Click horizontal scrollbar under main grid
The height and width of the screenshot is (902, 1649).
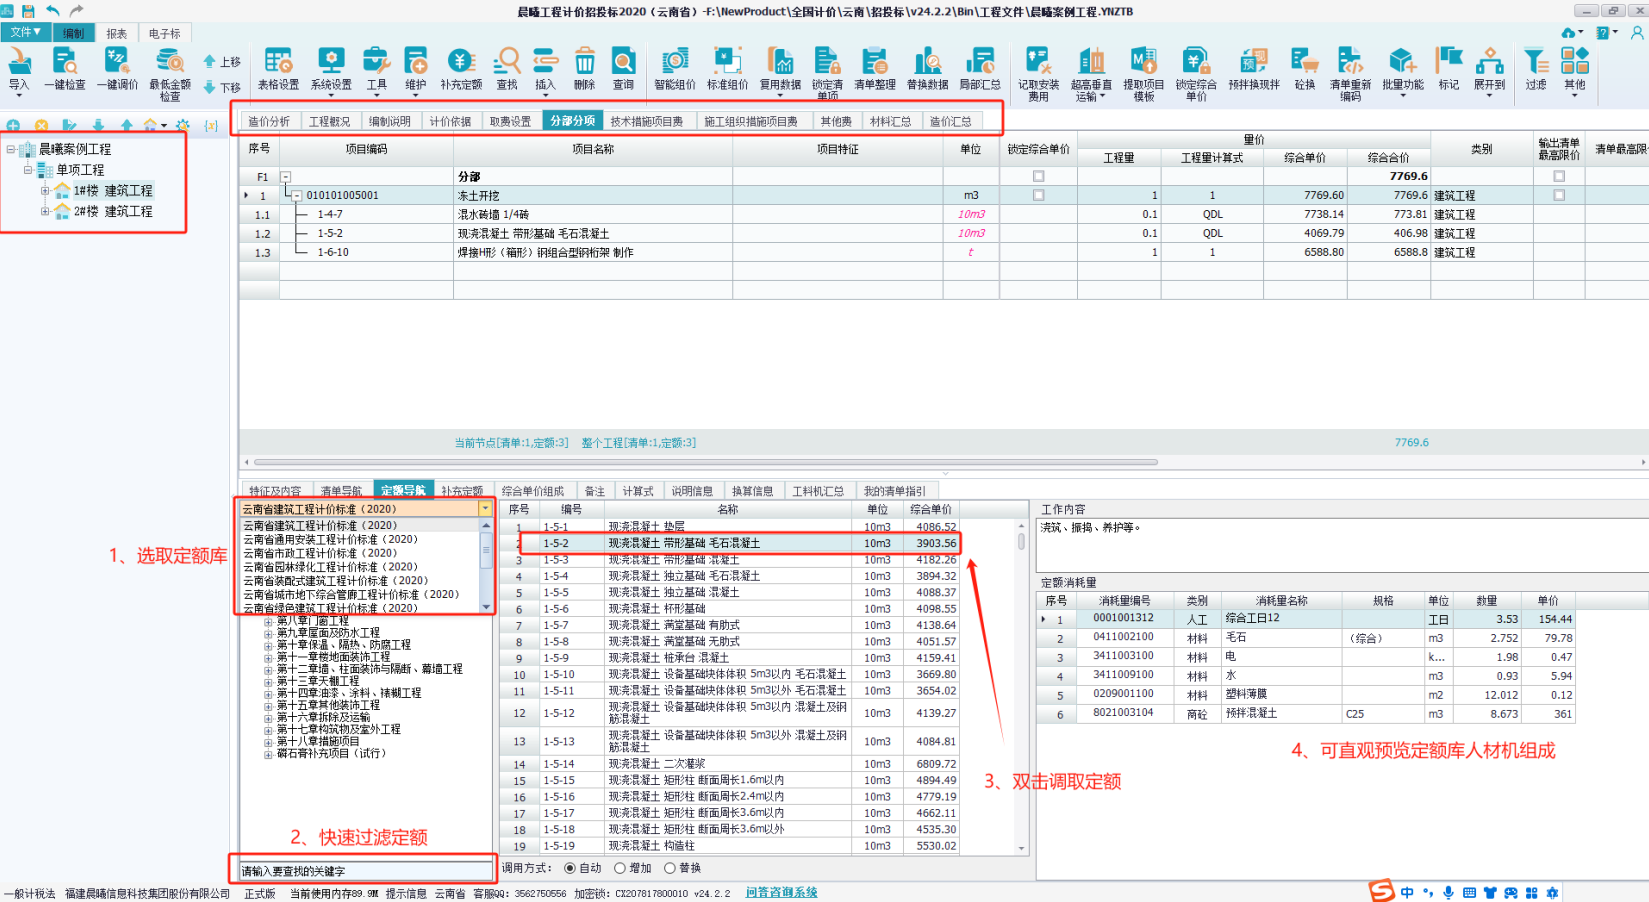point(705,462)
